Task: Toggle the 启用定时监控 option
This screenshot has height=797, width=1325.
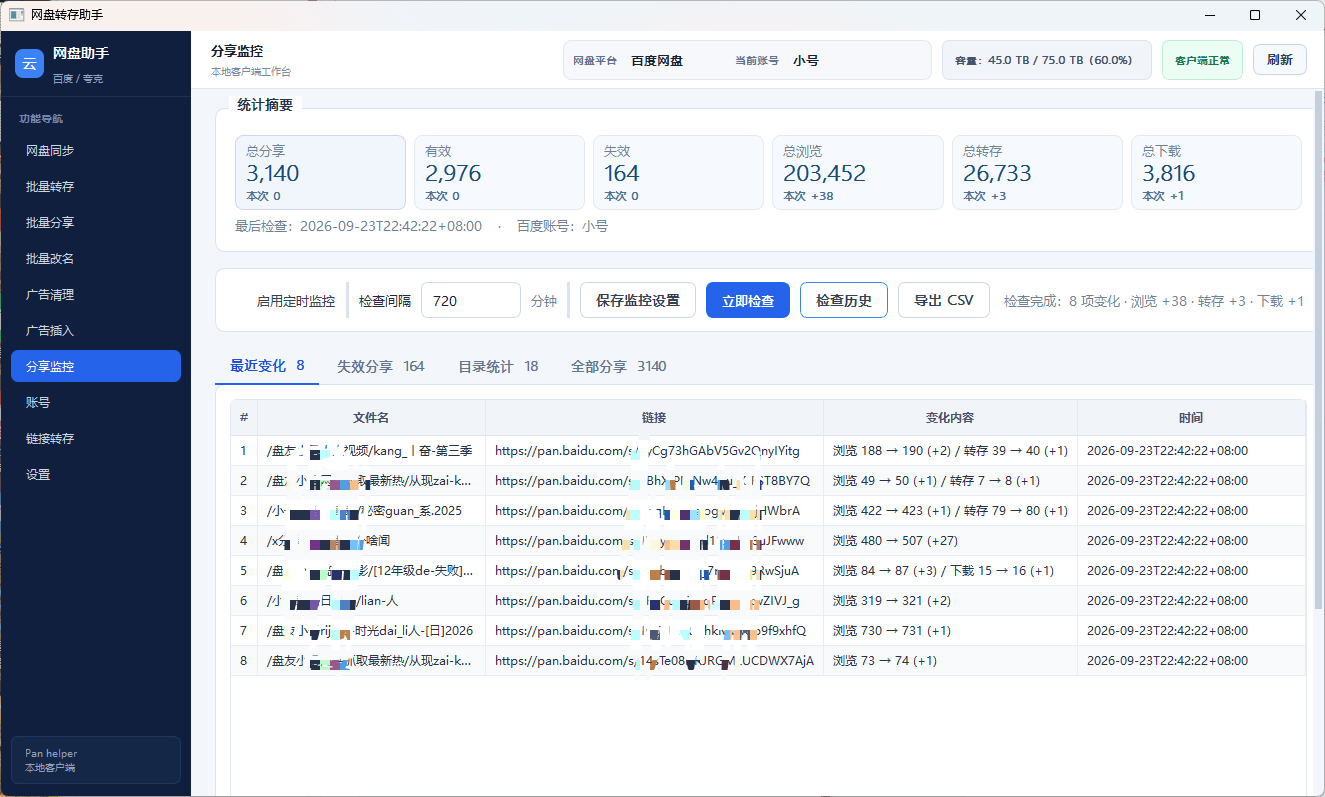Action: click(296, 301)
